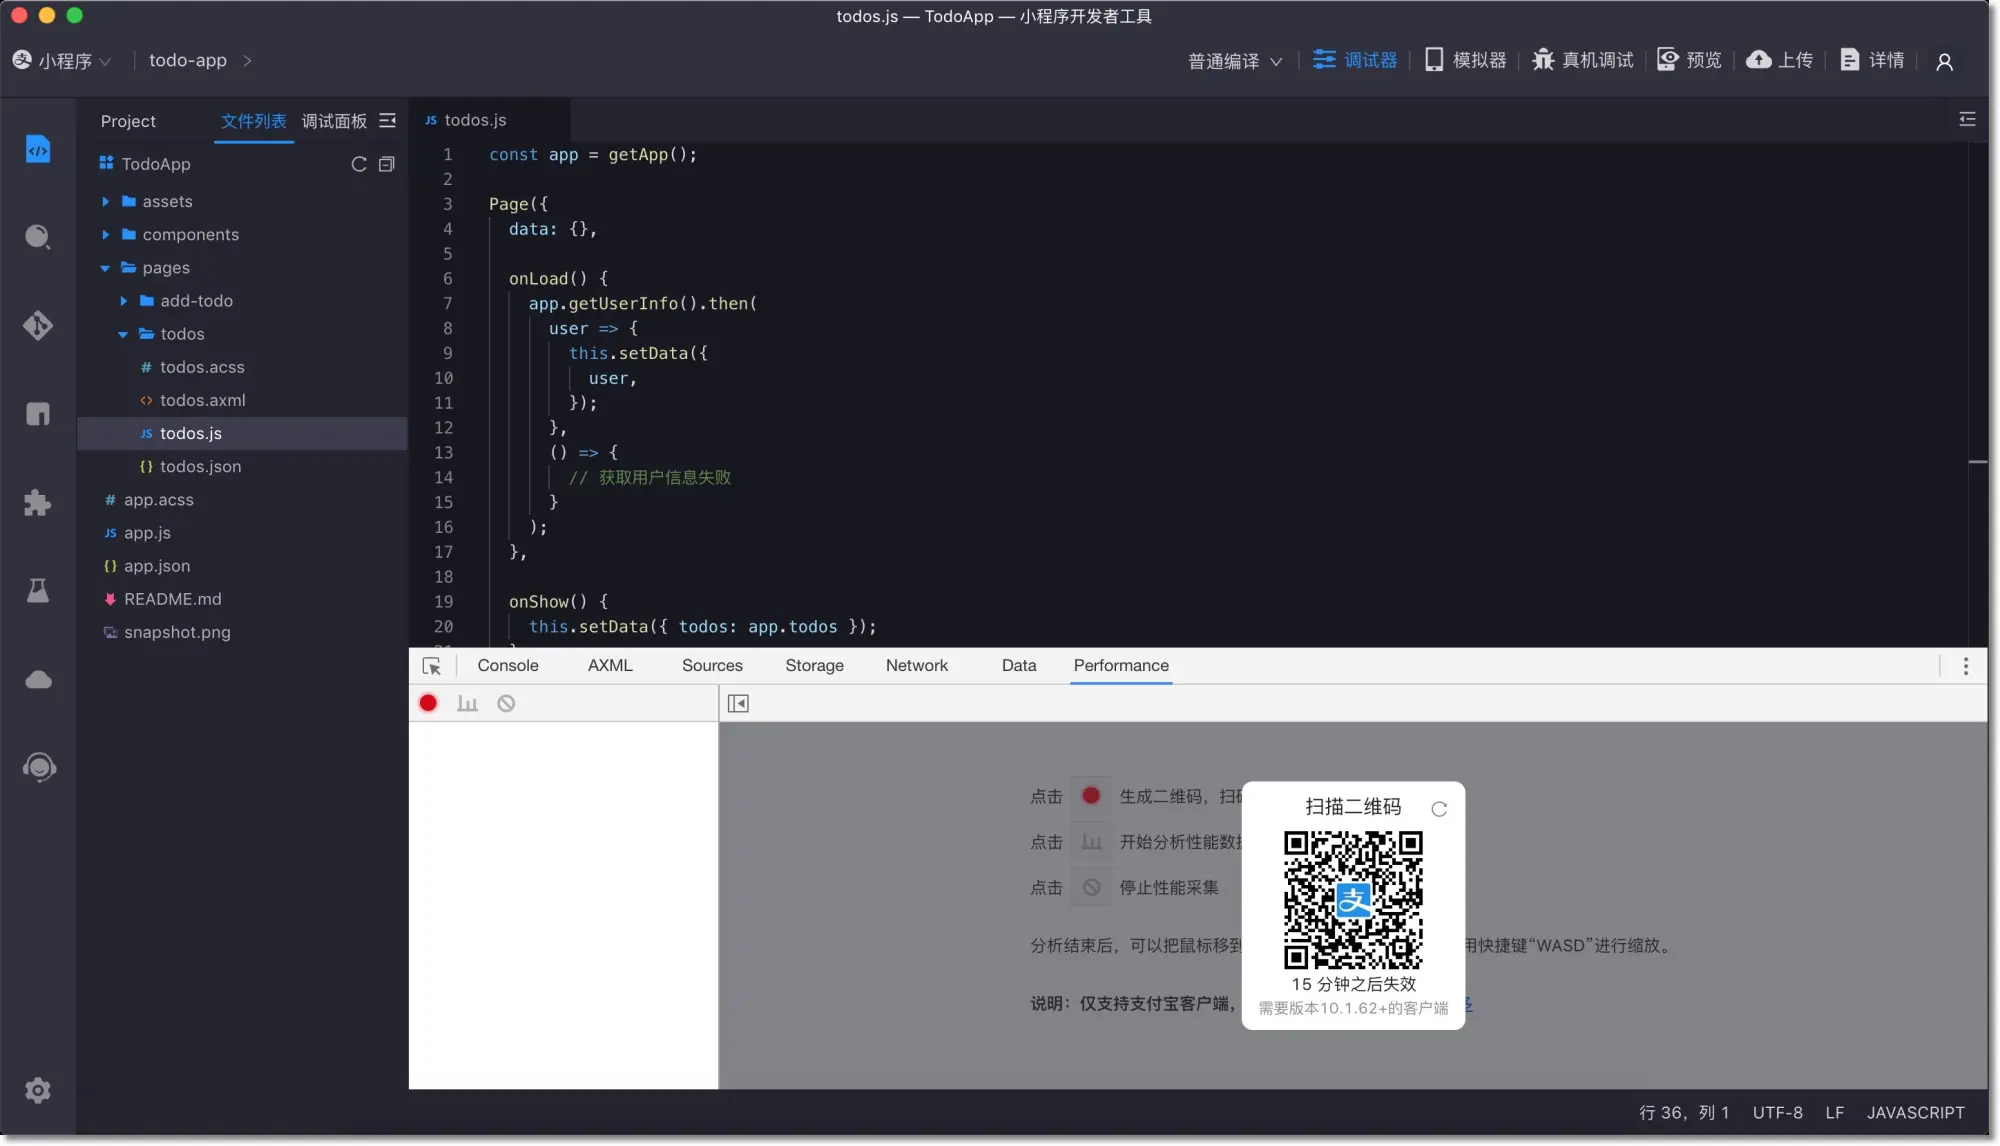Open settings gear at sidebar bottom
Screen dimensions: 2000x1146
point(38,1090)
